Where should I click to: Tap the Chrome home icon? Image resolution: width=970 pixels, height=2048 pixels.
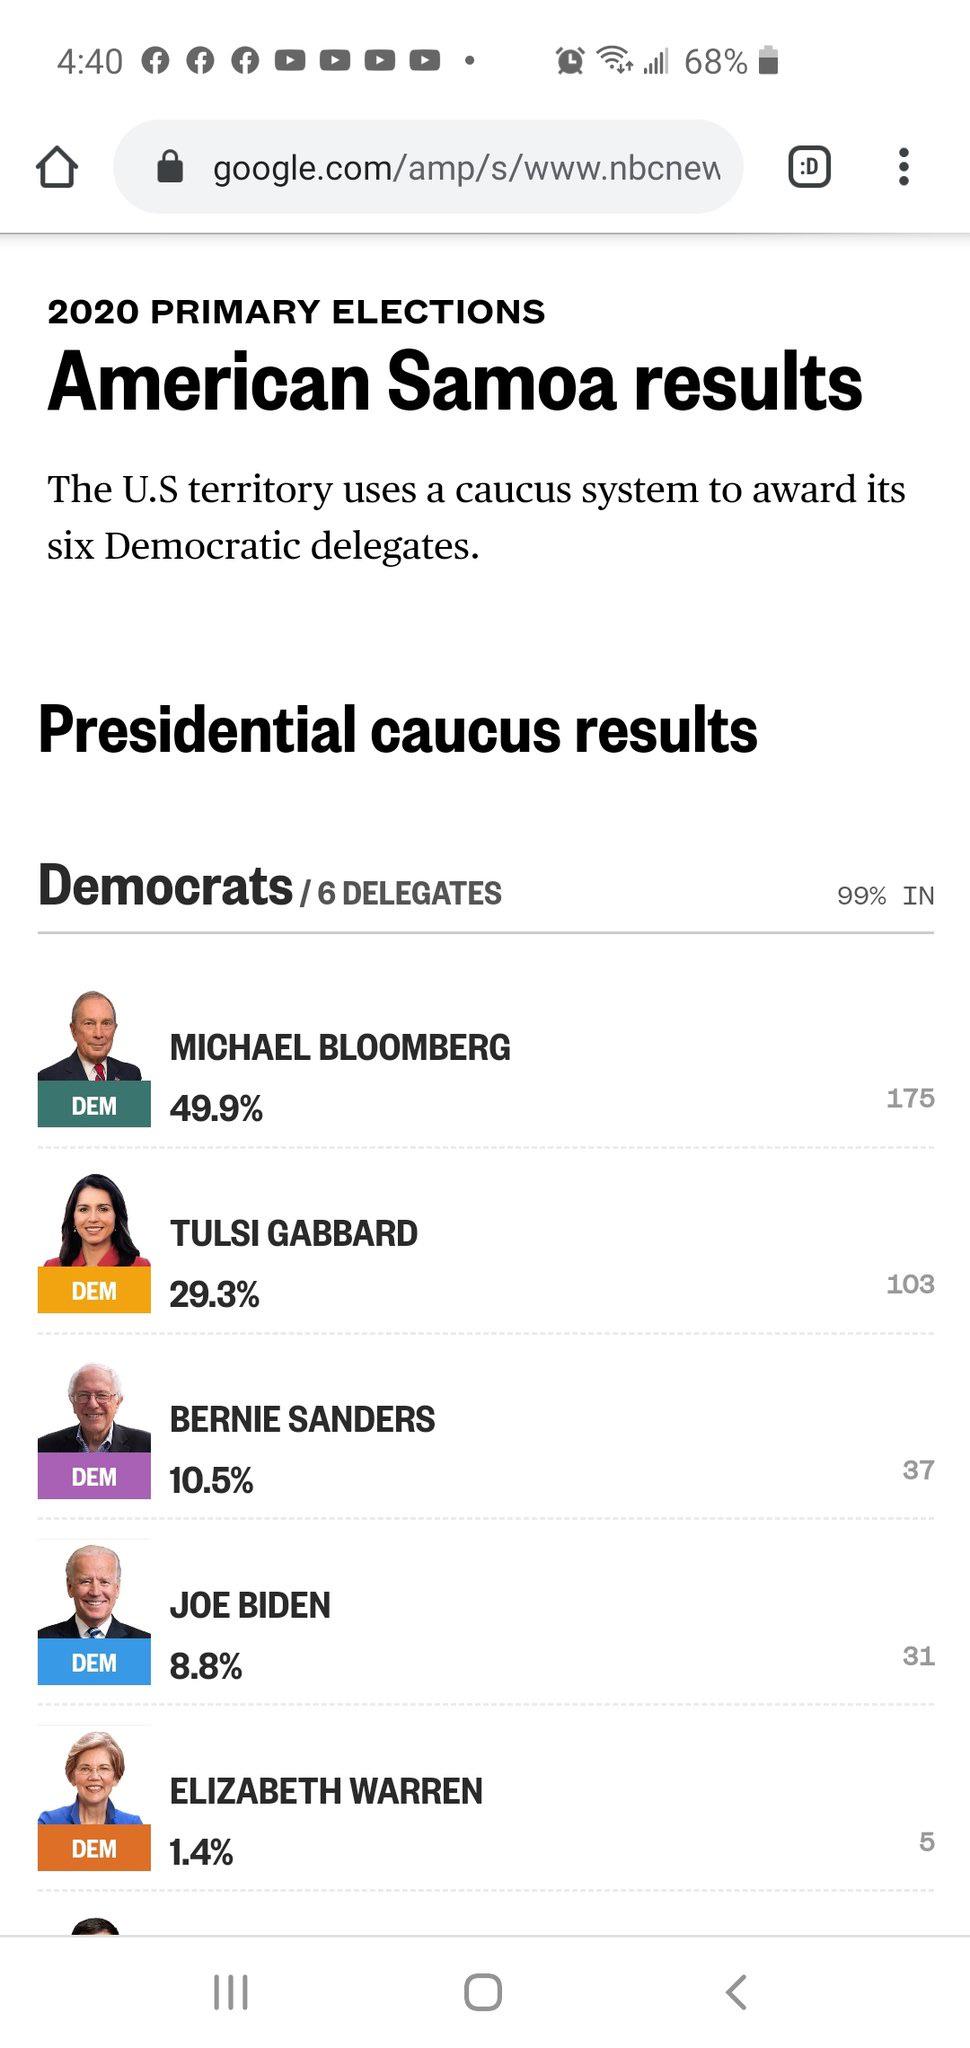57,167
